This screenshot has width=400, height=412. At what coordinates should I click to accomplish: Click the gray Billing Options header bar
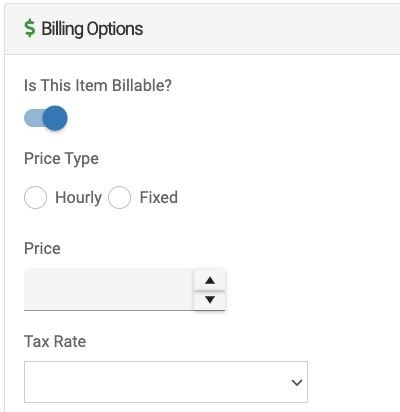coord(202,29)
